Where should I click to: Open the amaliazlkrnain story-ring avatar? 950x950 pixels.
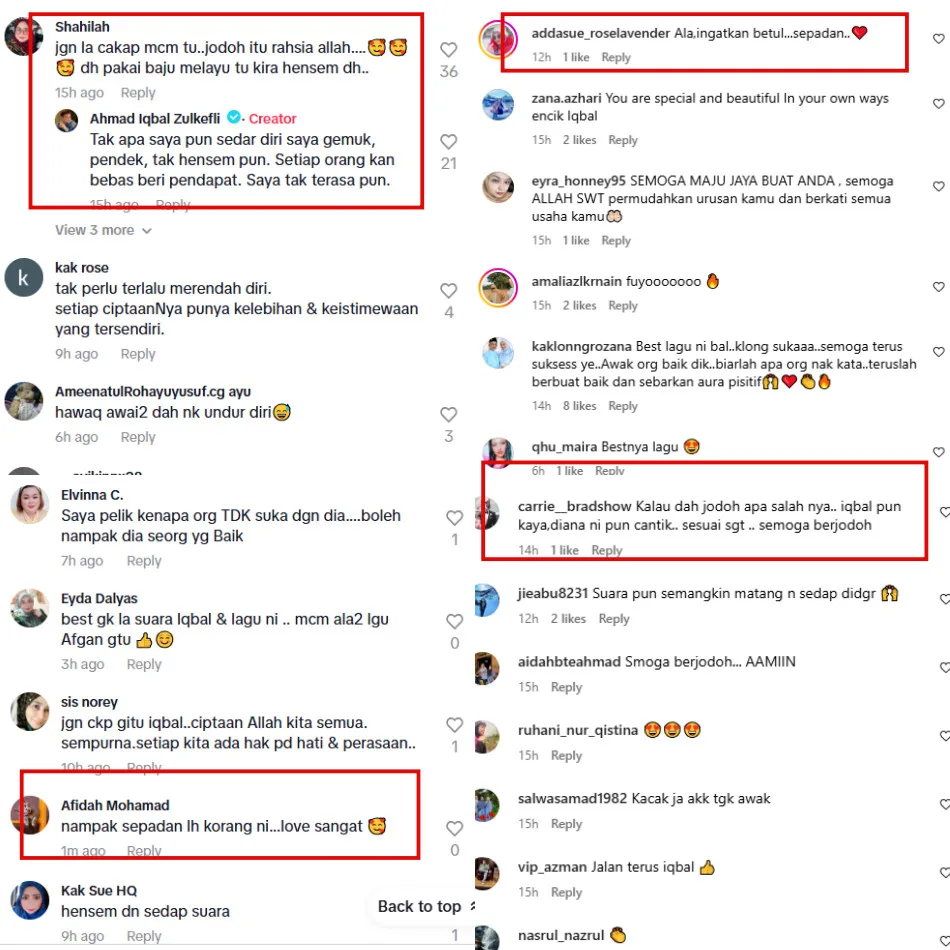(498, 287)
